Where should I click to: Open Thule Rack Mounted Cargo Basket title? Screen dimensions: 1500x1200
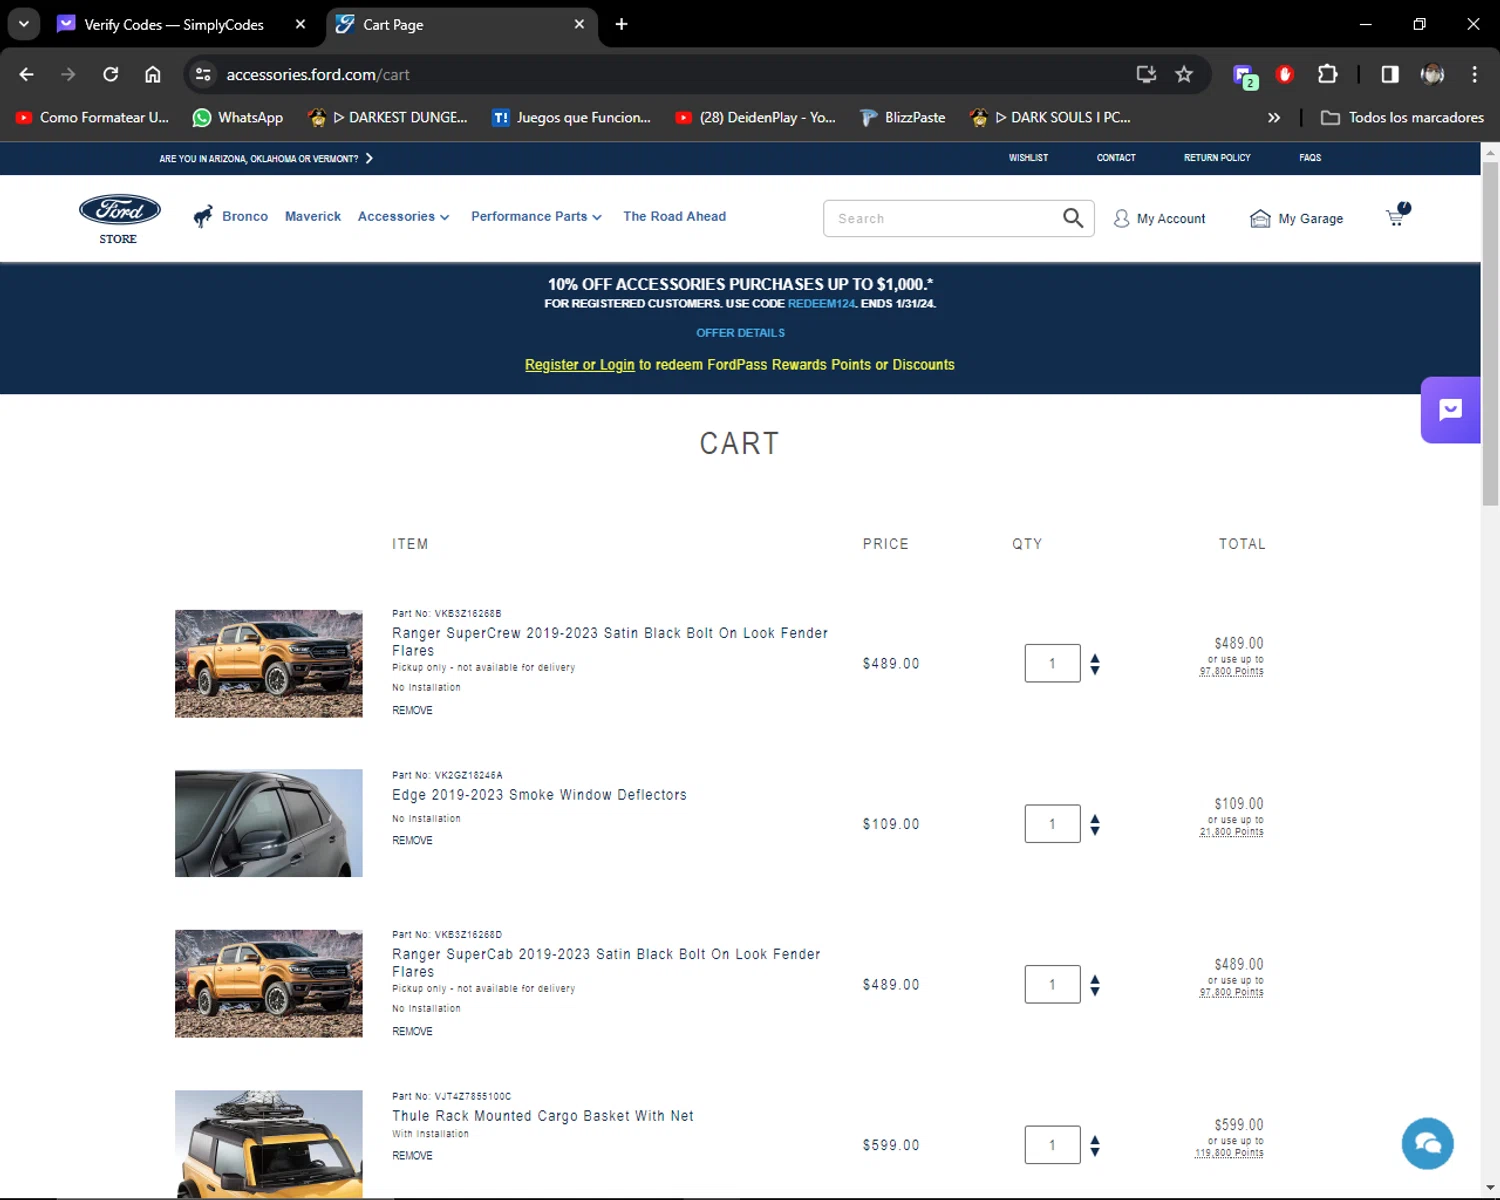542,1116
